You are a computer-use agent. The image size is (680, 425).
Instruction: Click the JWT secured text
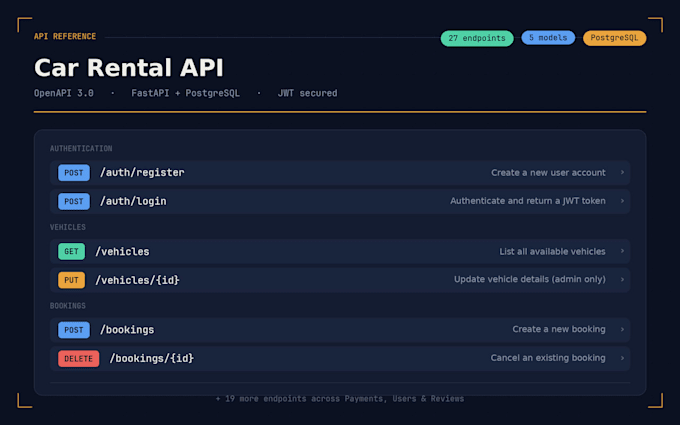(x=307, y=93)
